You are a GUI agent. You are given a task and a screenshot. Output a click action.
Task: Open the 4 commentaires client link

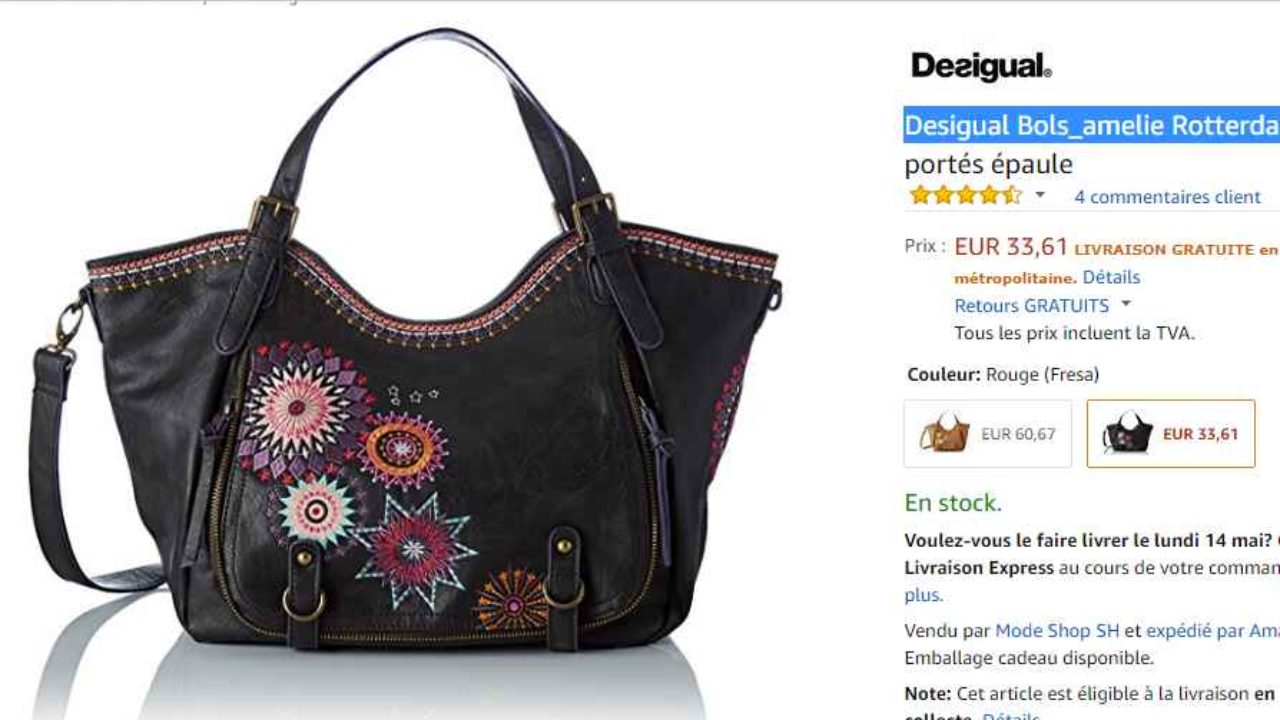tap(1167, 197)
